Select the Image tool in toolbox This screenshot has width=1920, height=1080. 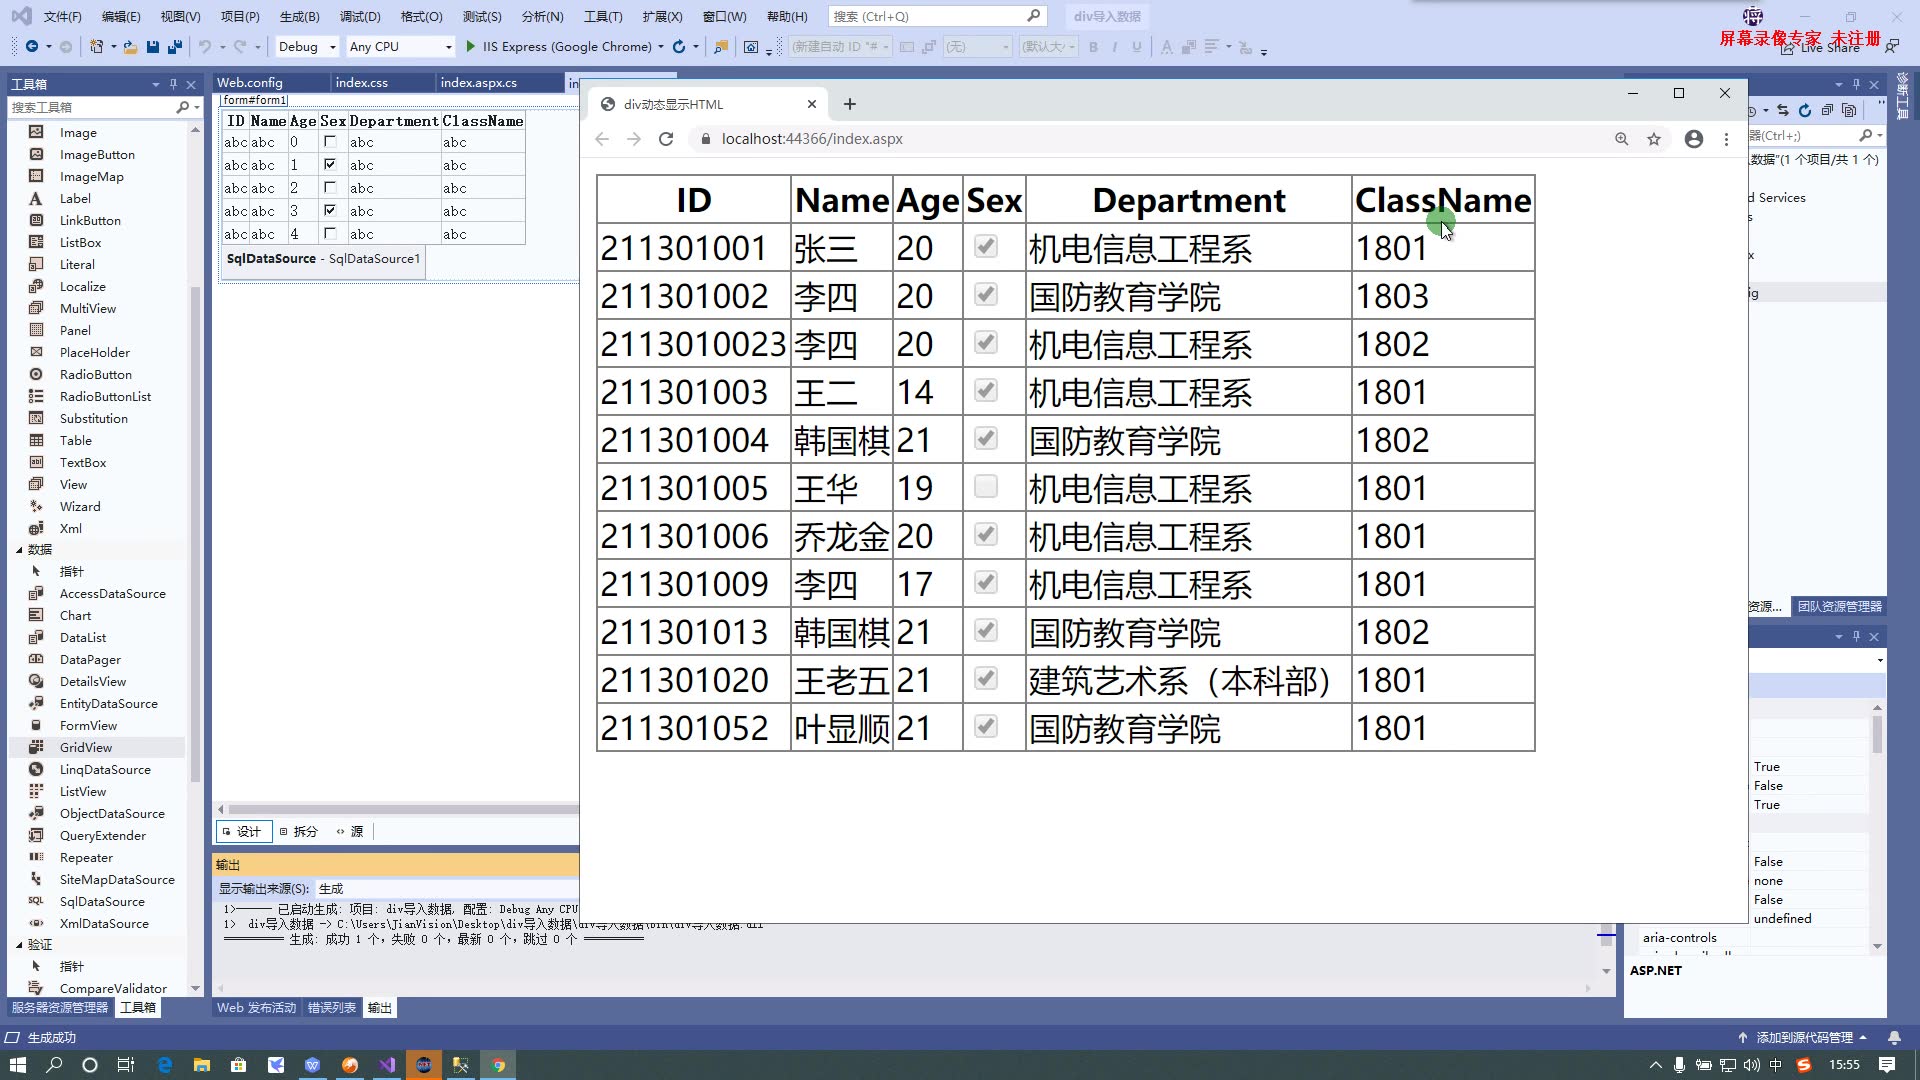[76, 132]
